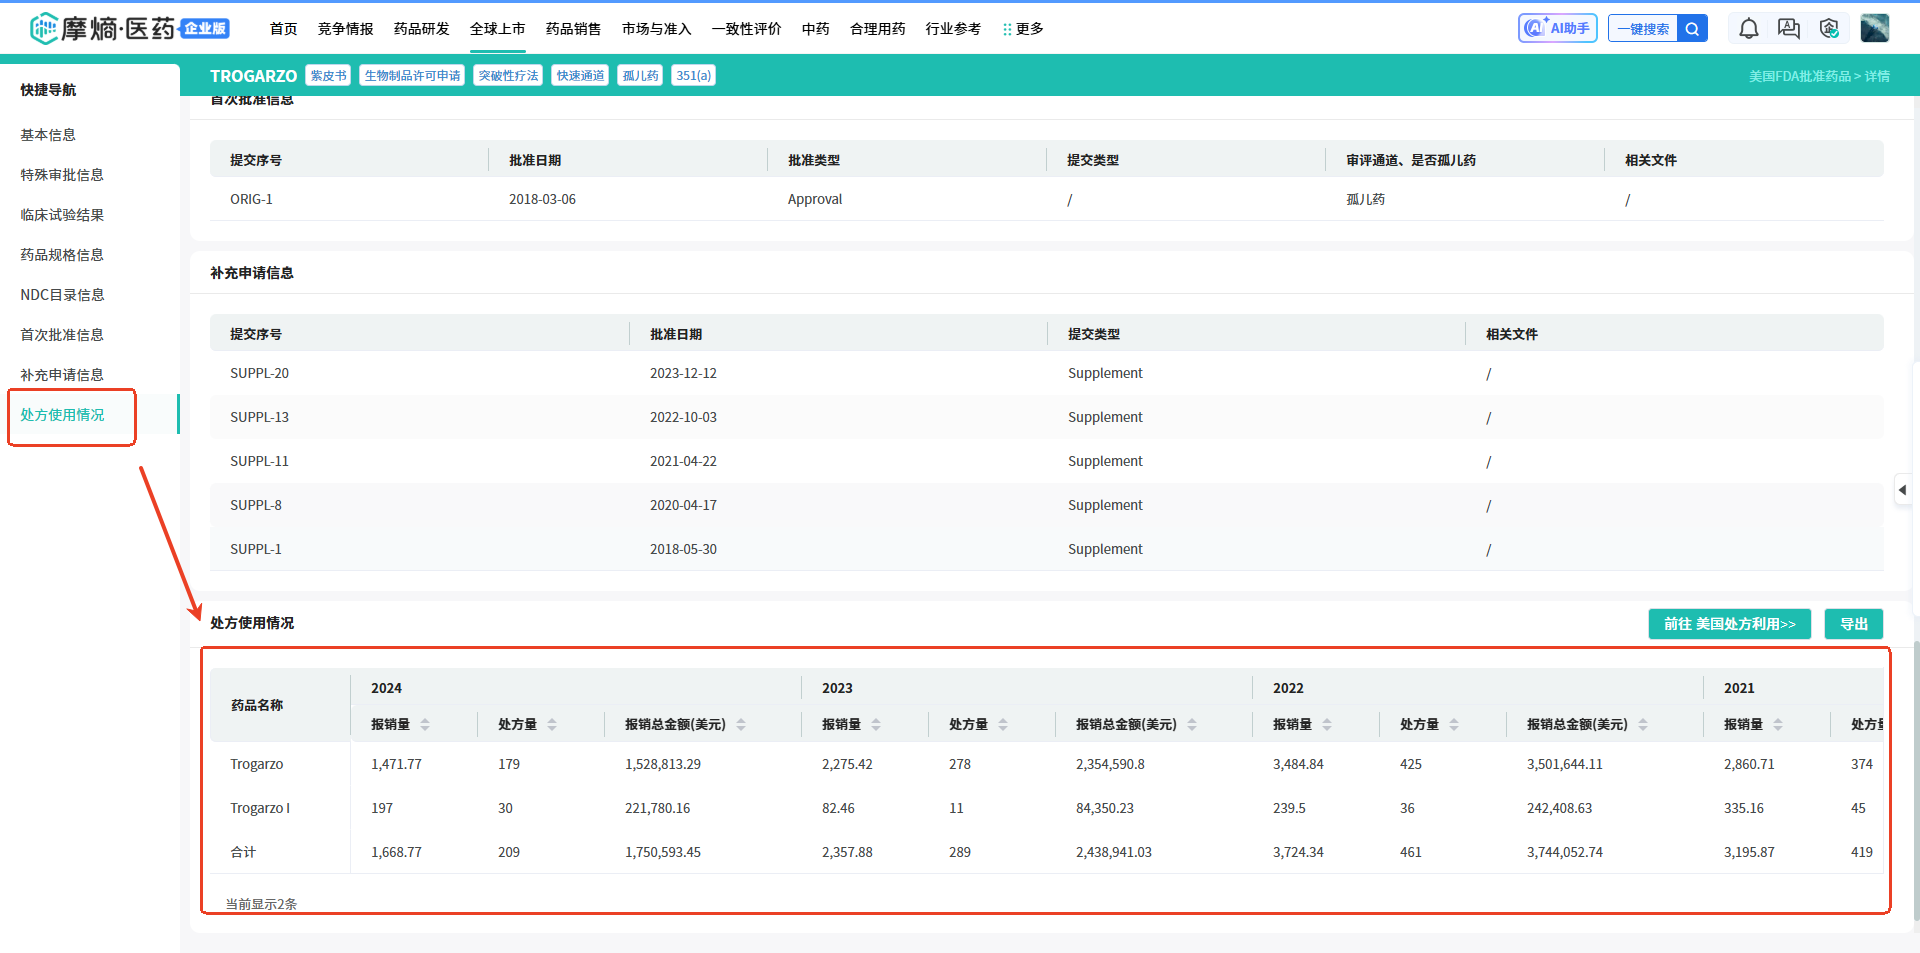The height and width of the screenshot is (953, 1920).
Task: Click the SUPPL-13 row entry
Action: pyautogui.click(x=259, y=417)
